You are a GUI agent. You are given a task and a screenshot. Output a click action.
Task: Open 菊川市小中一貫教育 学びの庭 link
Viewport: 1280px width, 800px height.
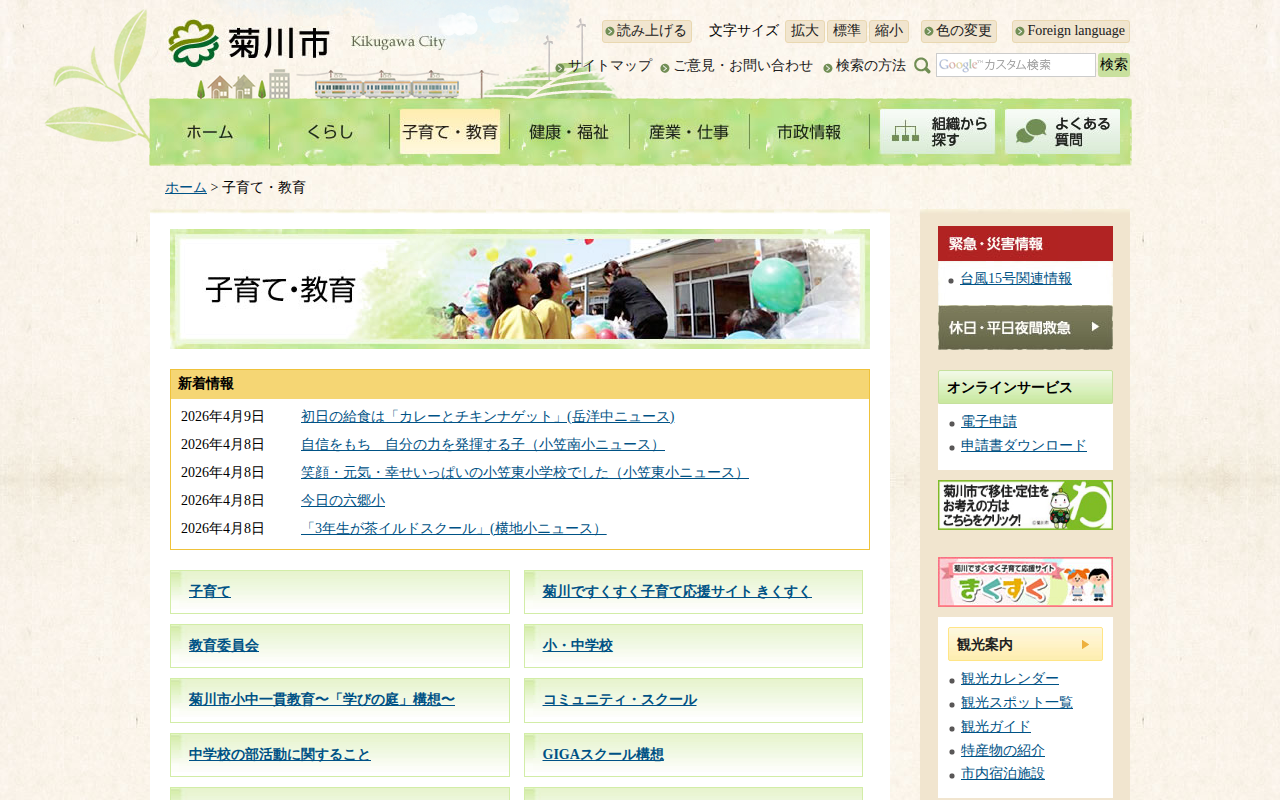(x=322, y=700)
